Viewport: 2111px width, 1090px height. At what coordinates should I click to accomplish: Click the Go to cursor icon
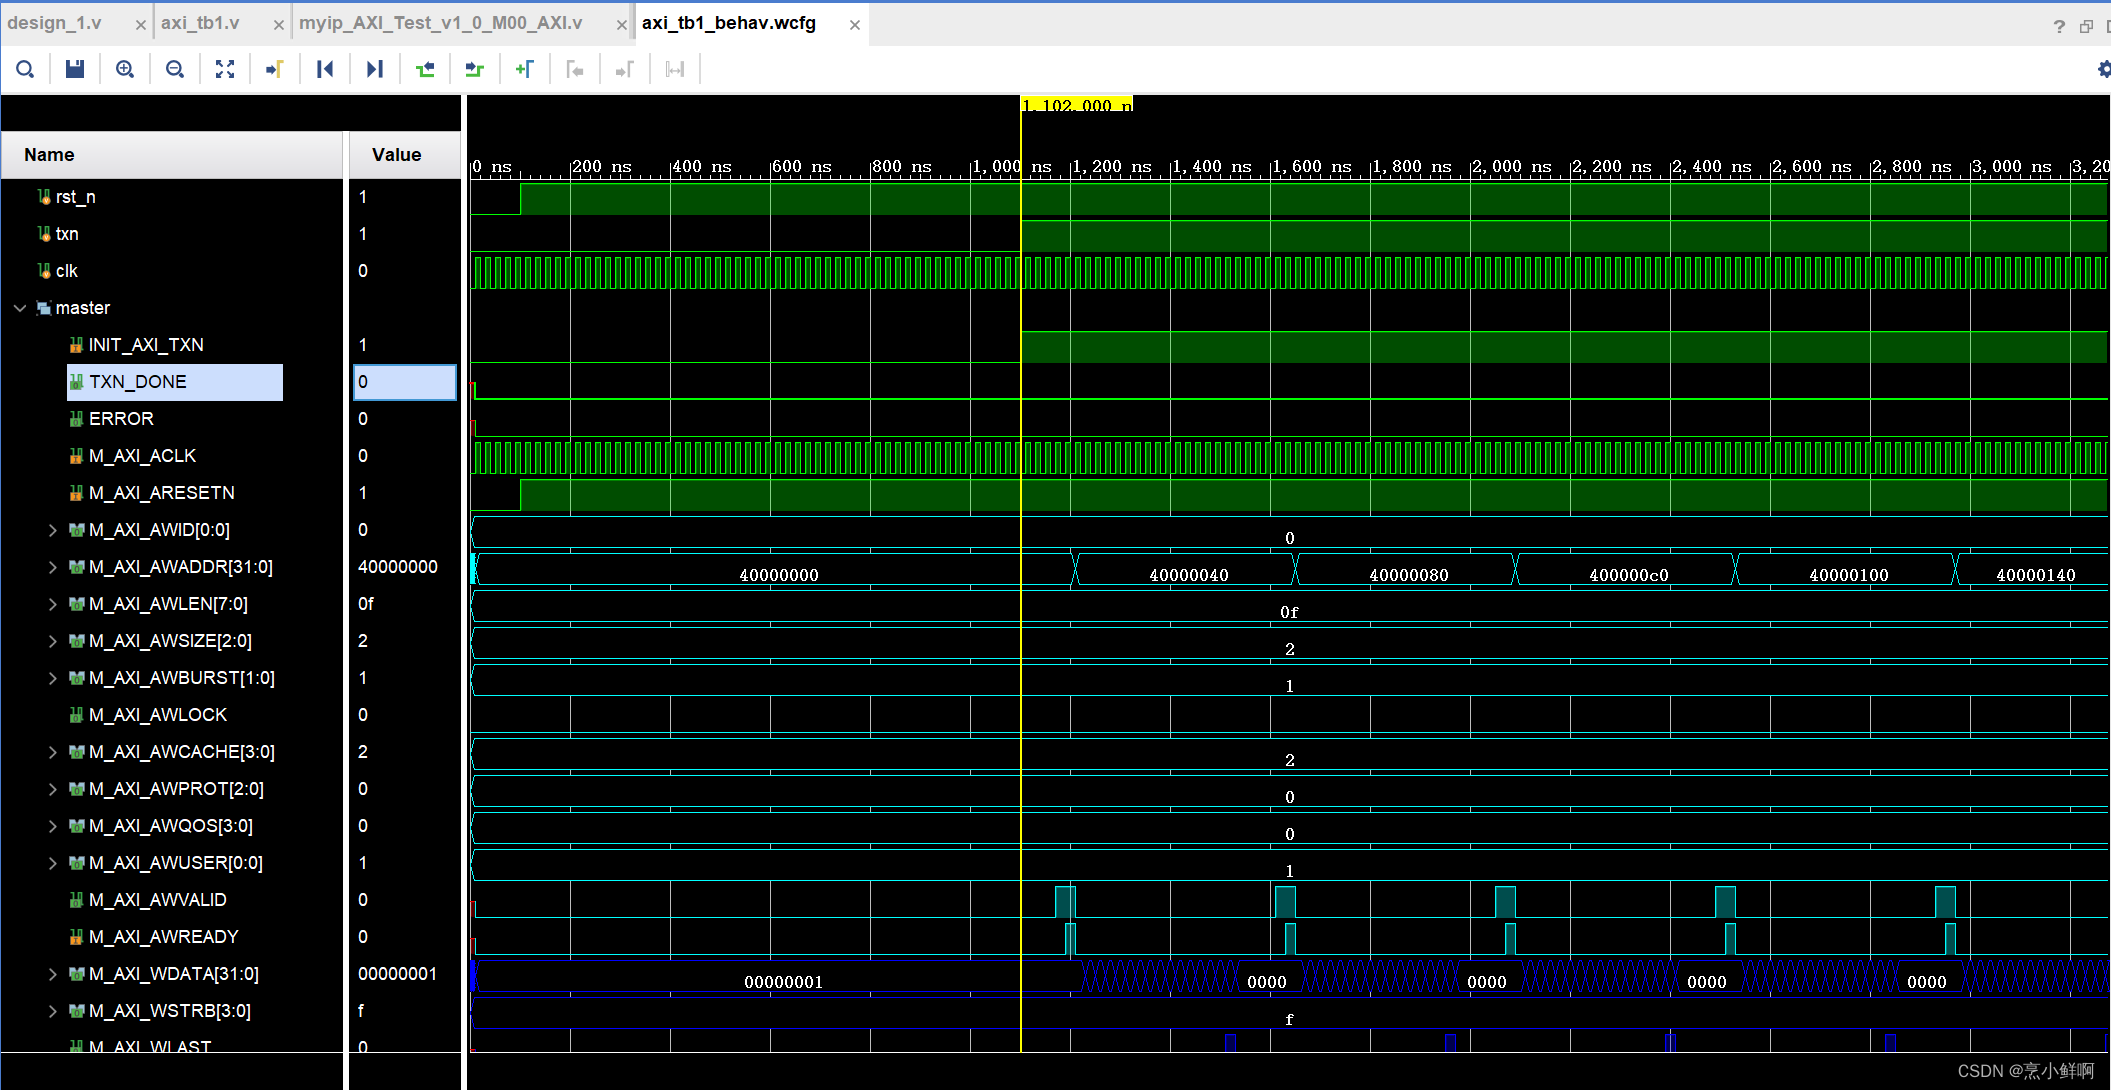[x=275, y=69]
